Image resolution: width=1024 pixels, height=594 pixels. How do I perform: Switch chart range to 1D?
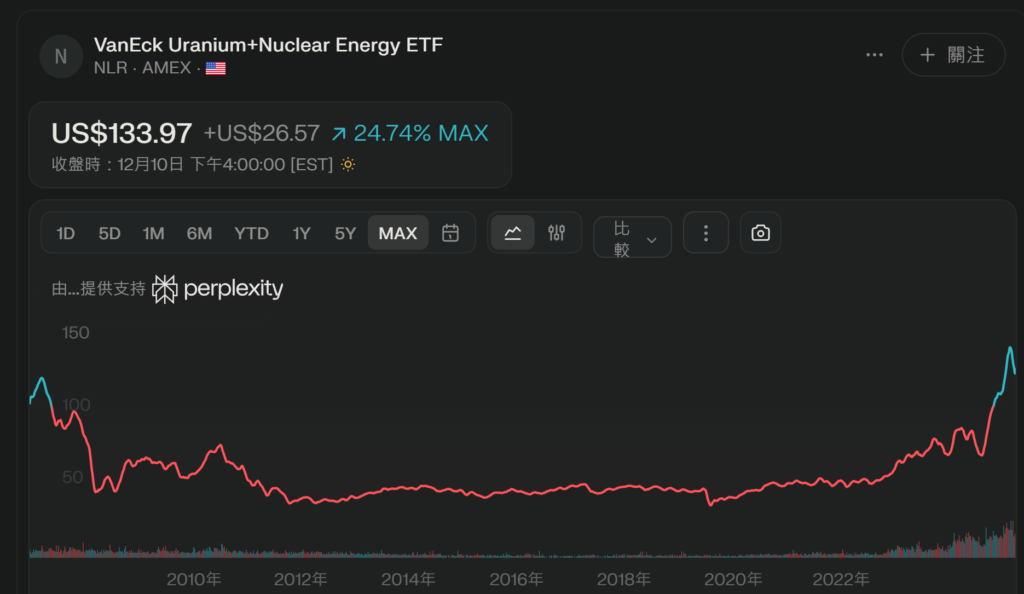pos(66,233)
